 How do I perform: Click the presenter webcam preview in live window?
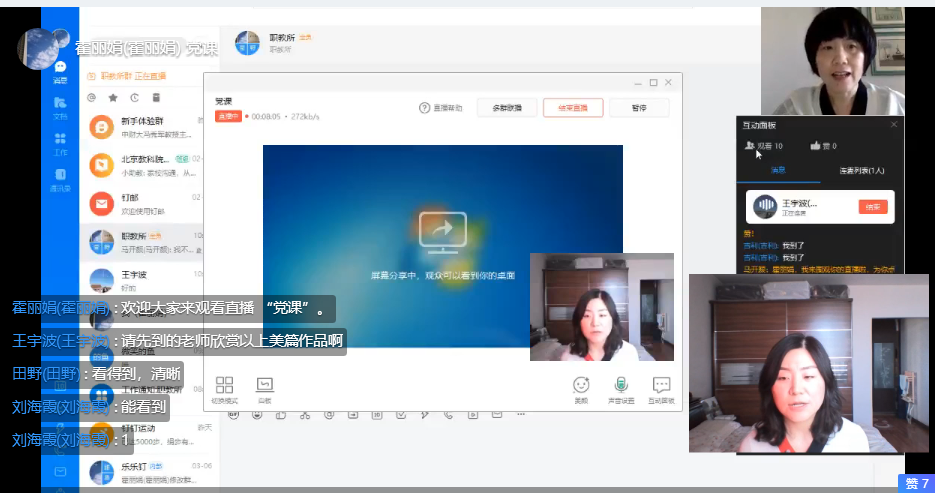[602, 307]
